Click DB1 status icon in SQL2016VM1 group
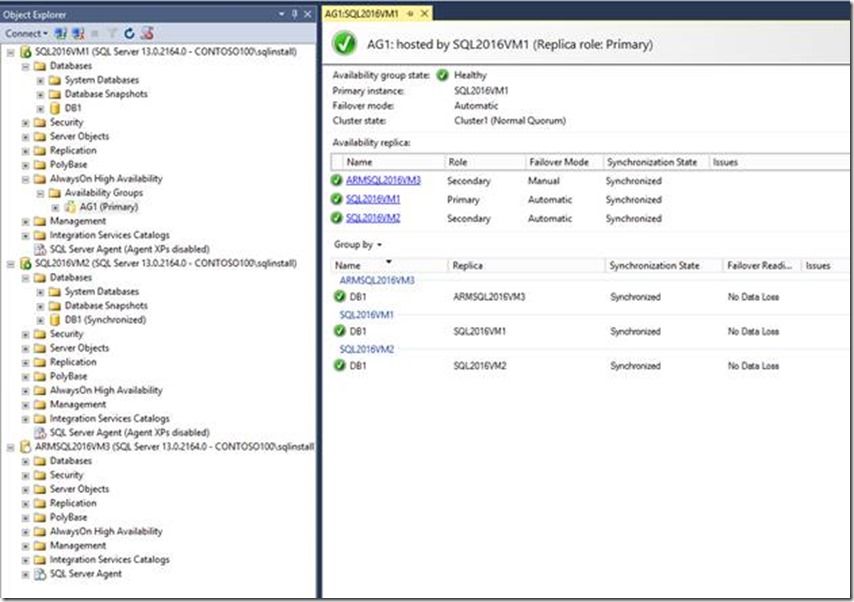Image resolution: width=854 pixels, height=602 pixels. 340,331
